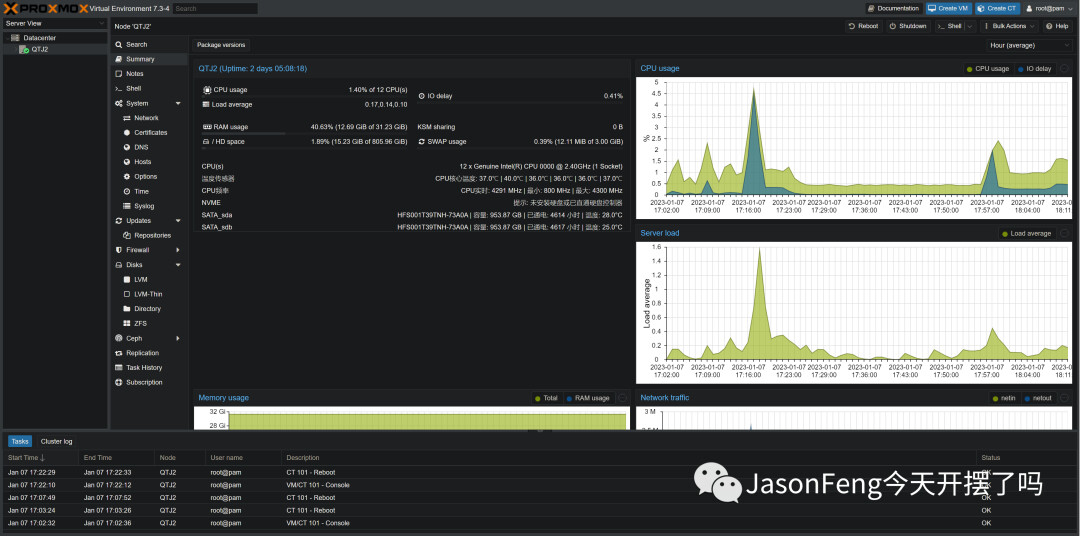The width and height of the screenshot is (1080, 536).
Task: Click the Task History icon
Action: (x=118, y=368)
